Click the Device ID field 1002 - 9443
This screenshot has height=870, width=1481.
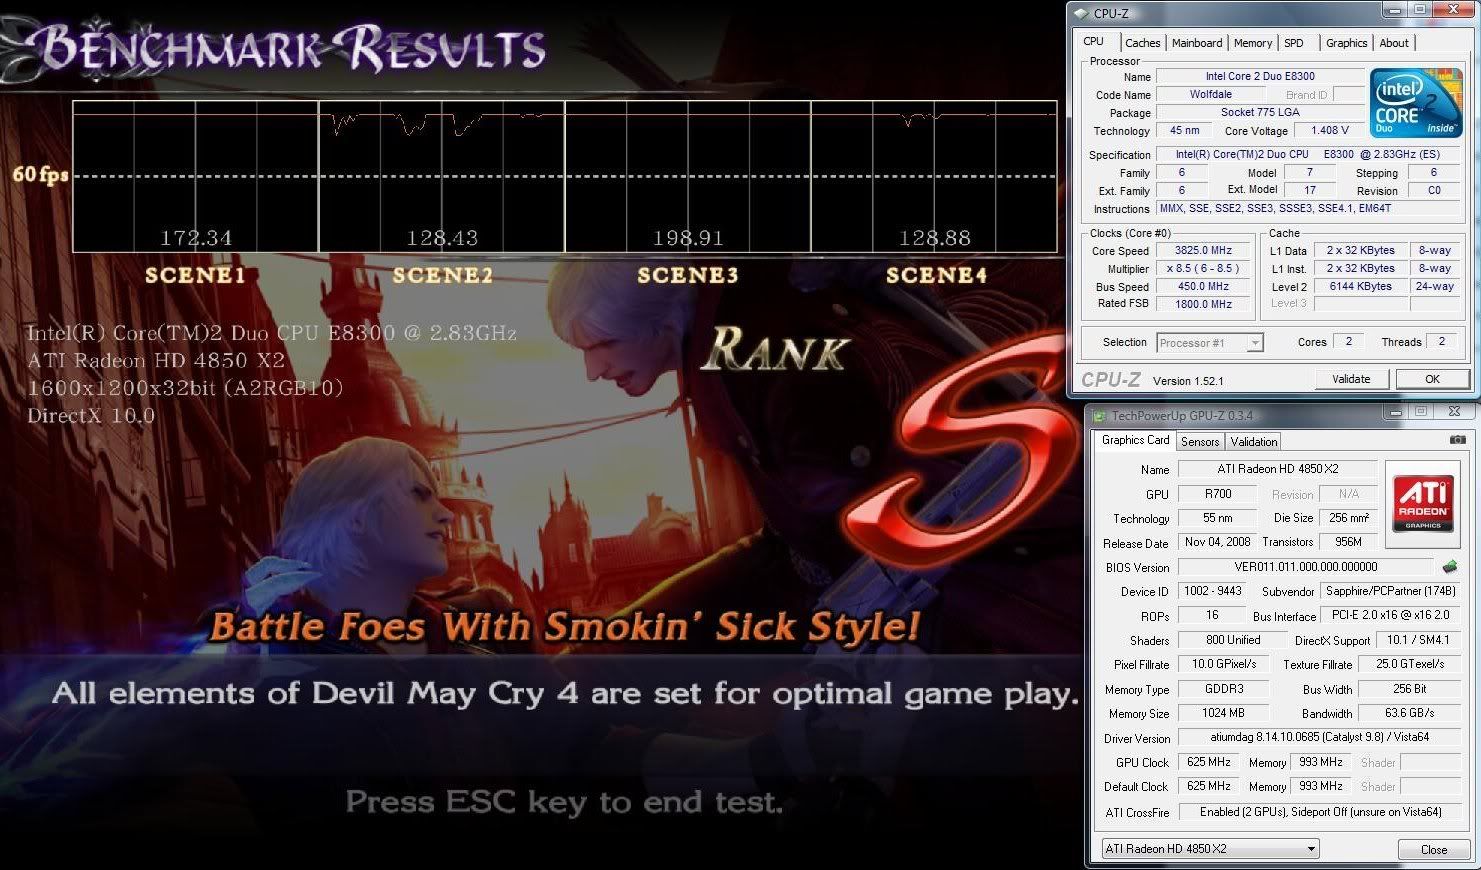coord(1213,591)
